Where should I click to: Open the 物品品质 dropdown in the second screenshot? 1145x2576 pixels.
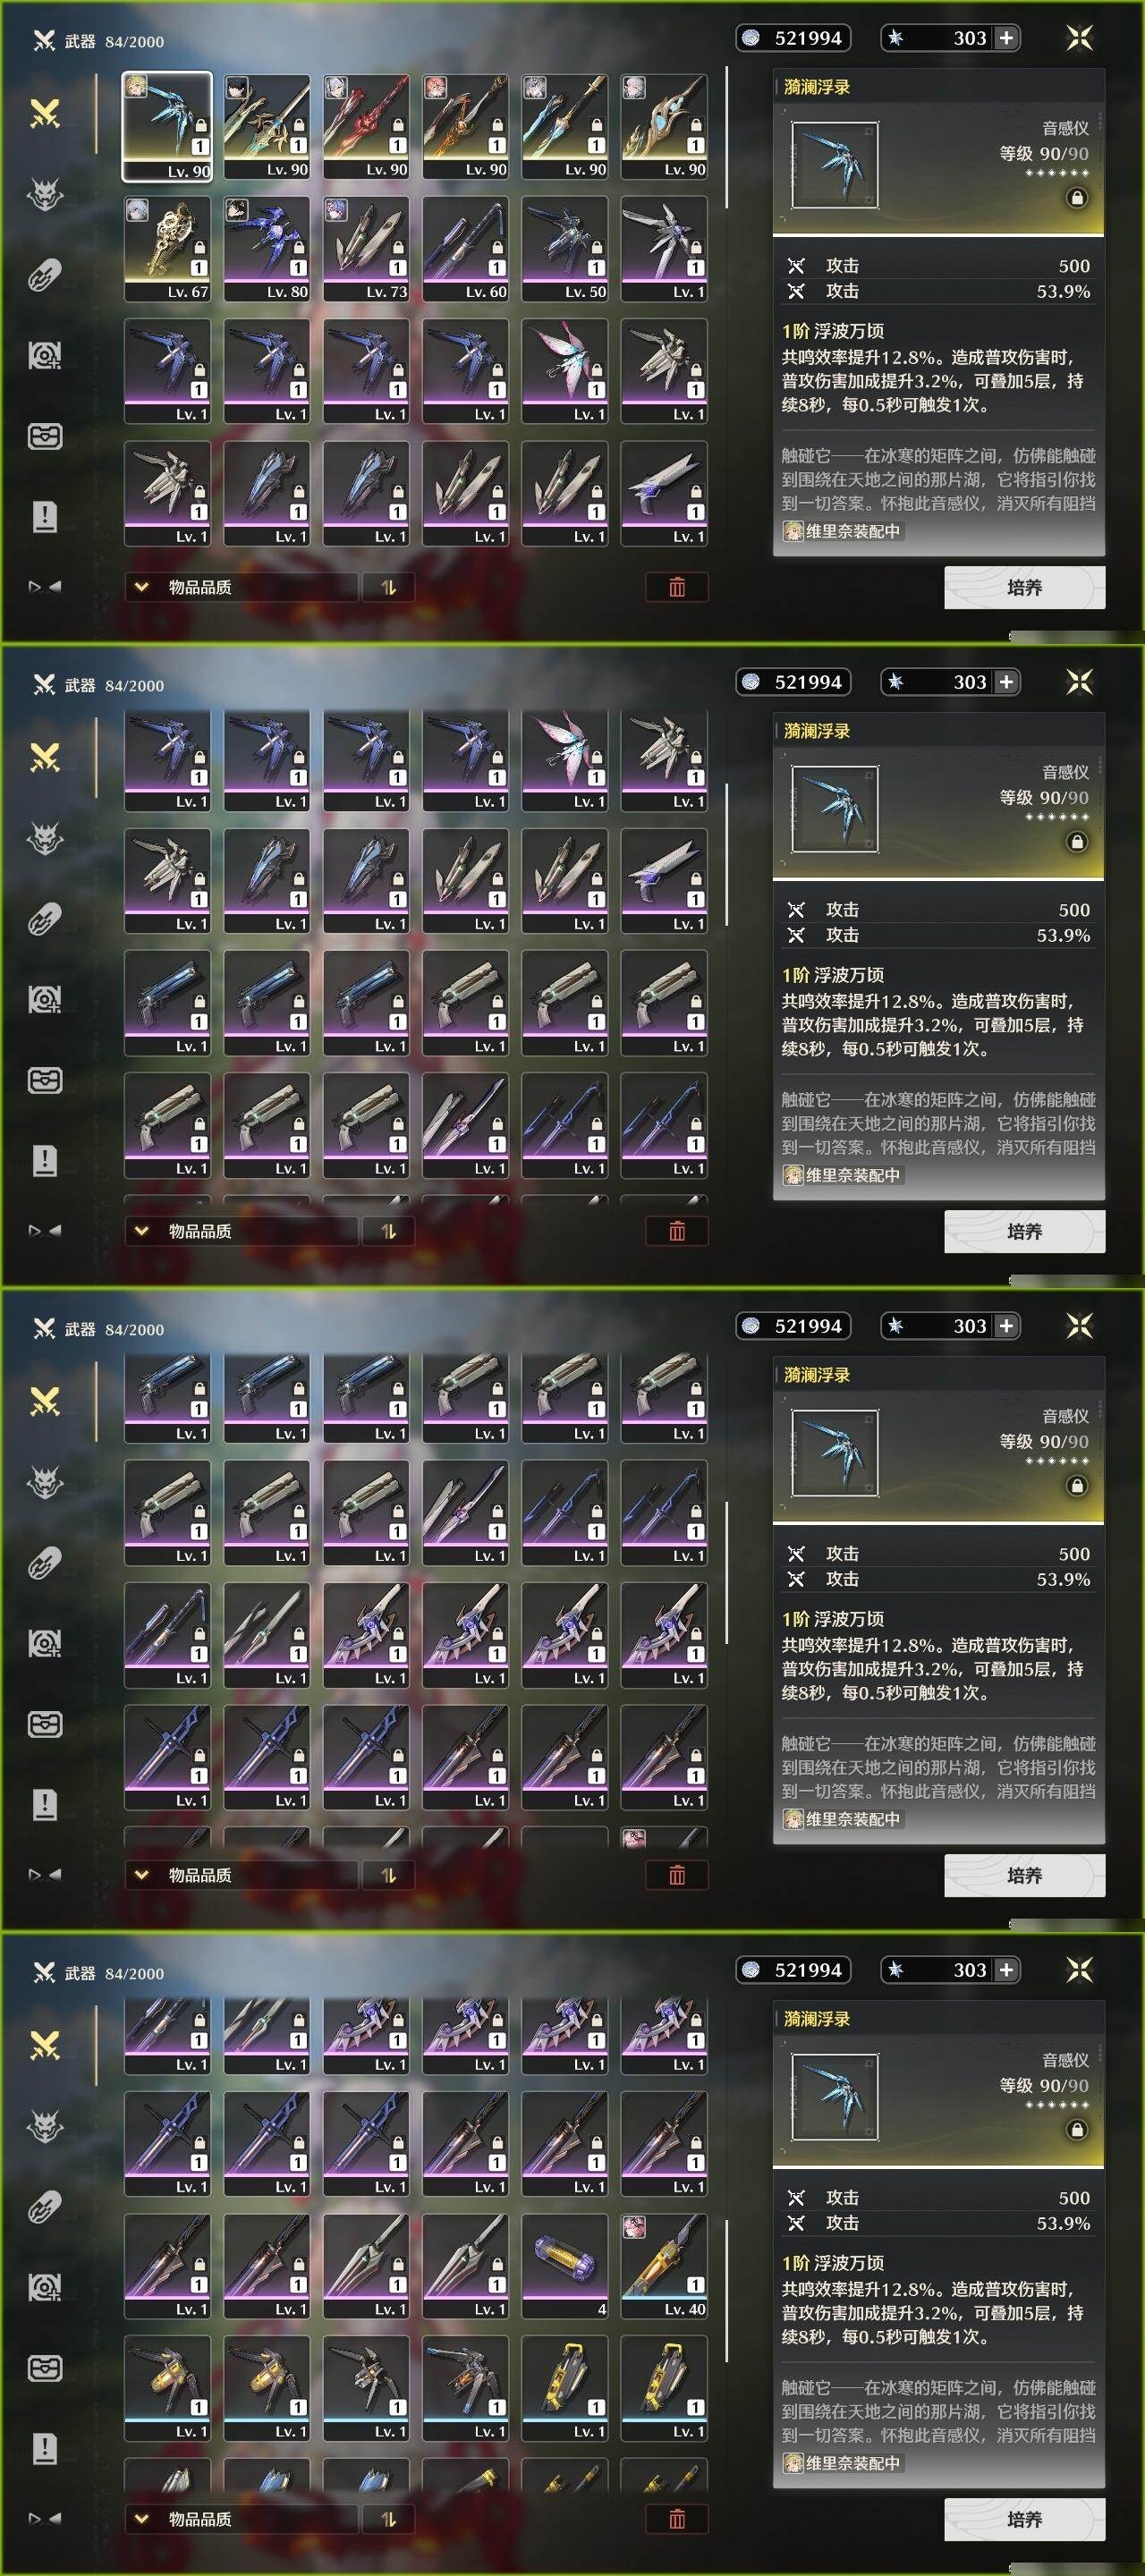[x=241, y=1231]
